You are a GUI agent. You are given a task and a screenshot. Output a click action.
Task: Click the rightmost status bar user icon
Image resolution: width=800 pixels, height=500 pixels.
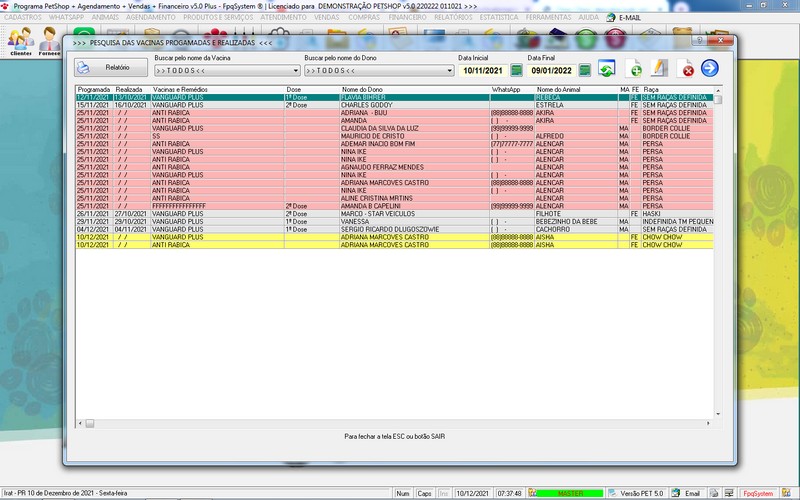point(786,493)
